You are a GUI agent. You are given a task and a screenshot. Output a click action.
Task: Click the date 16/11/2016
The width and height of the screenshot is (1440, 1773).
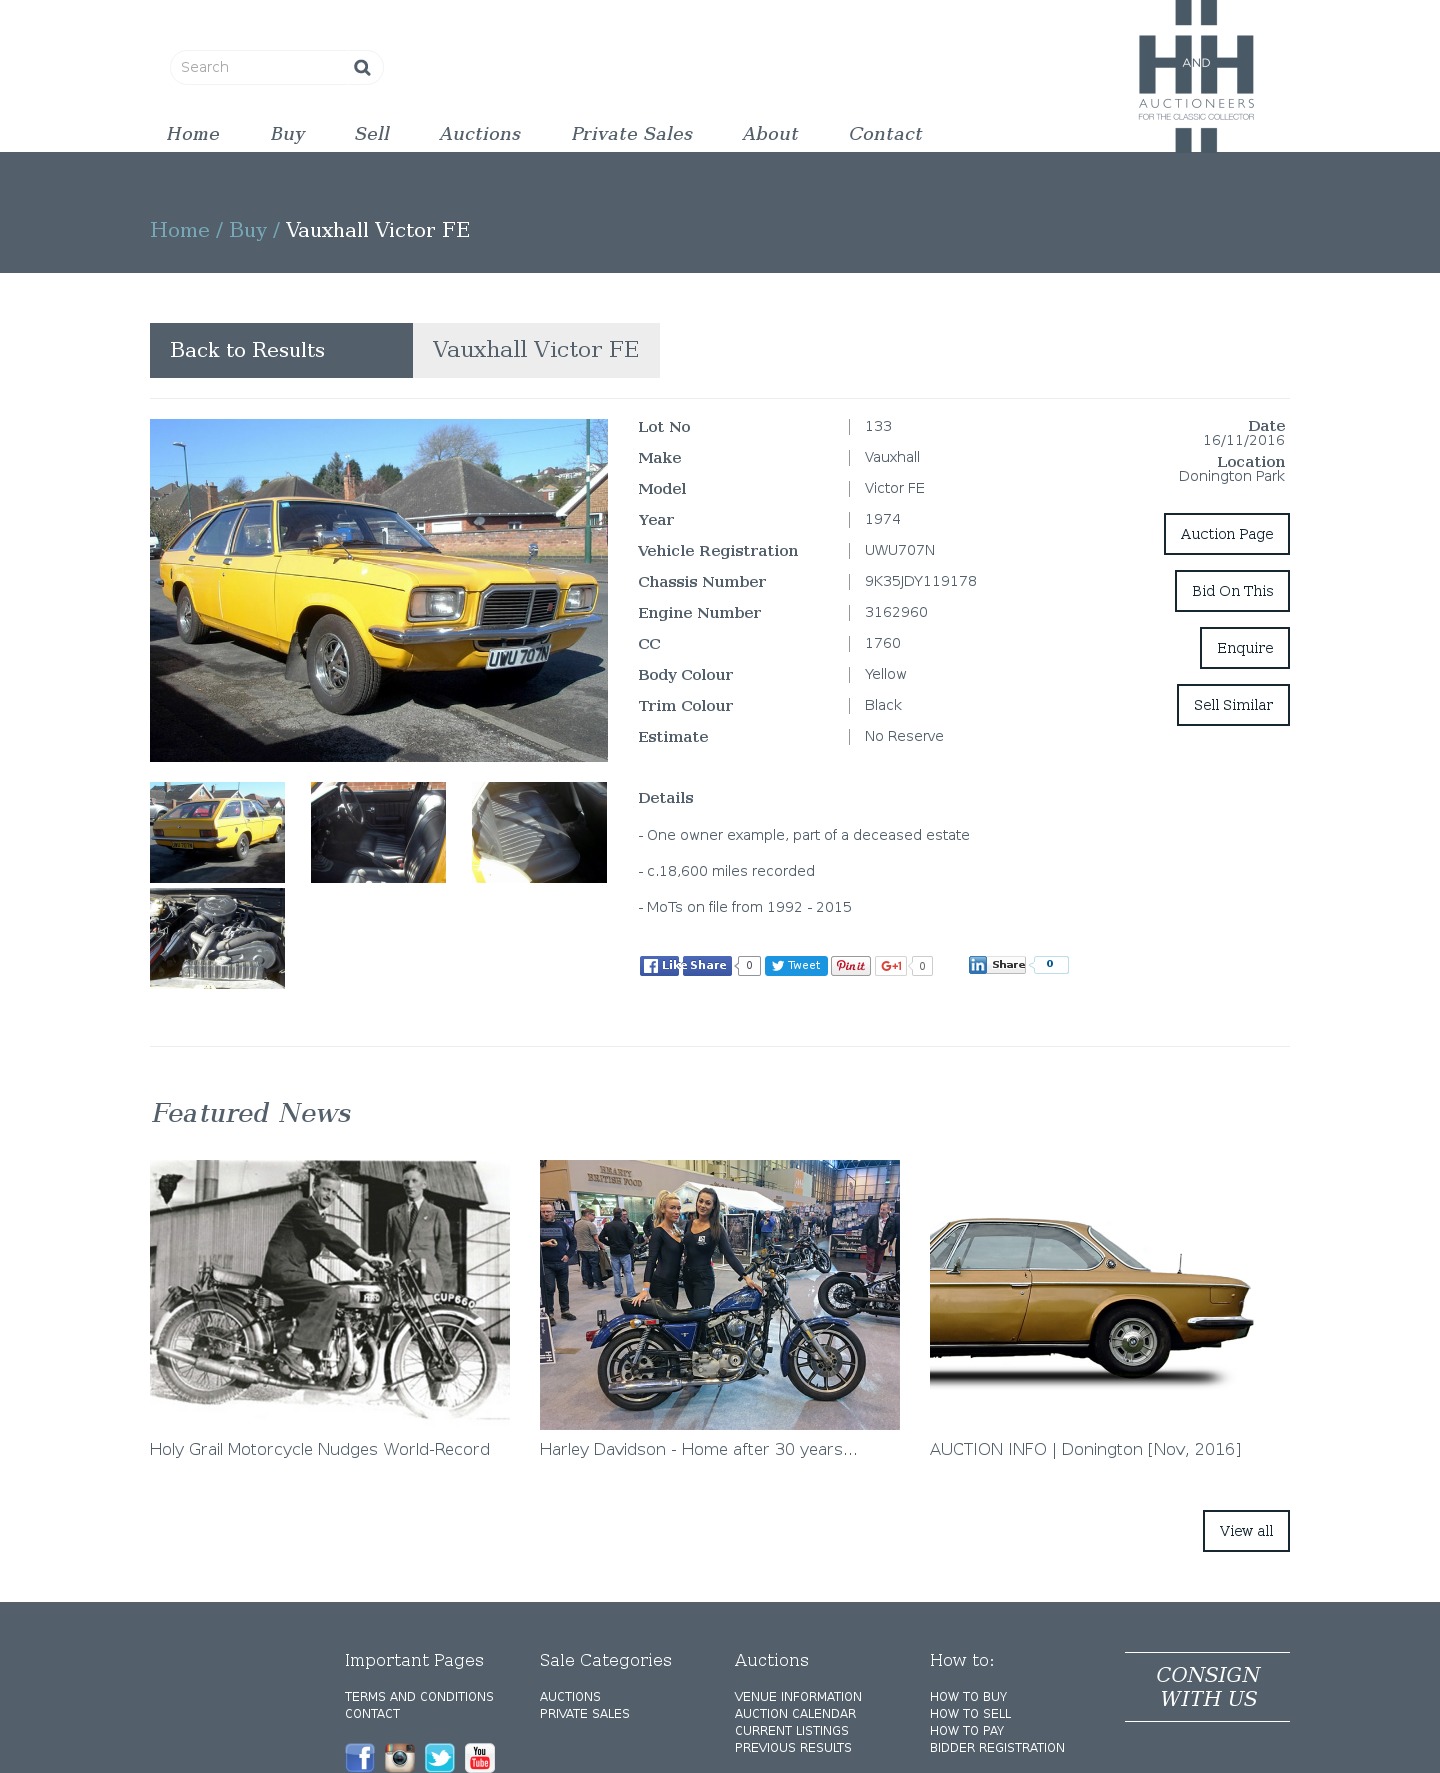1244,440
